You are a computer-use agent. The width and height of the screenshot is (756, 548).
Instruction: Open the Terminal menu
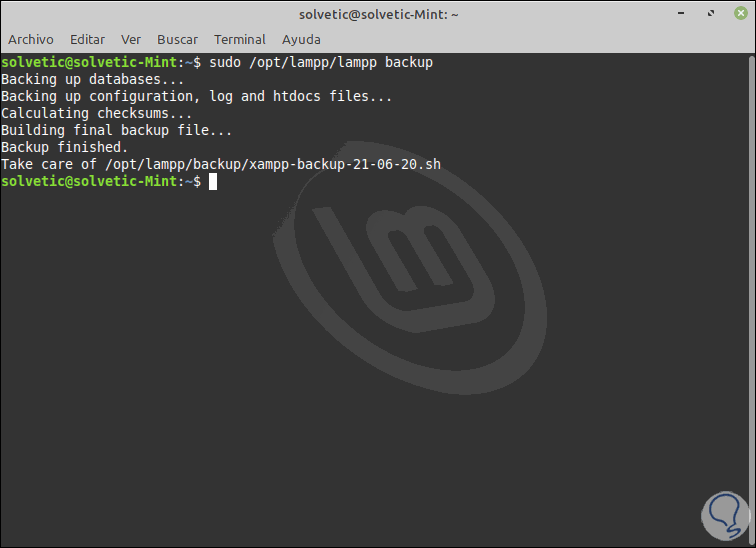(x=240, y=40)
